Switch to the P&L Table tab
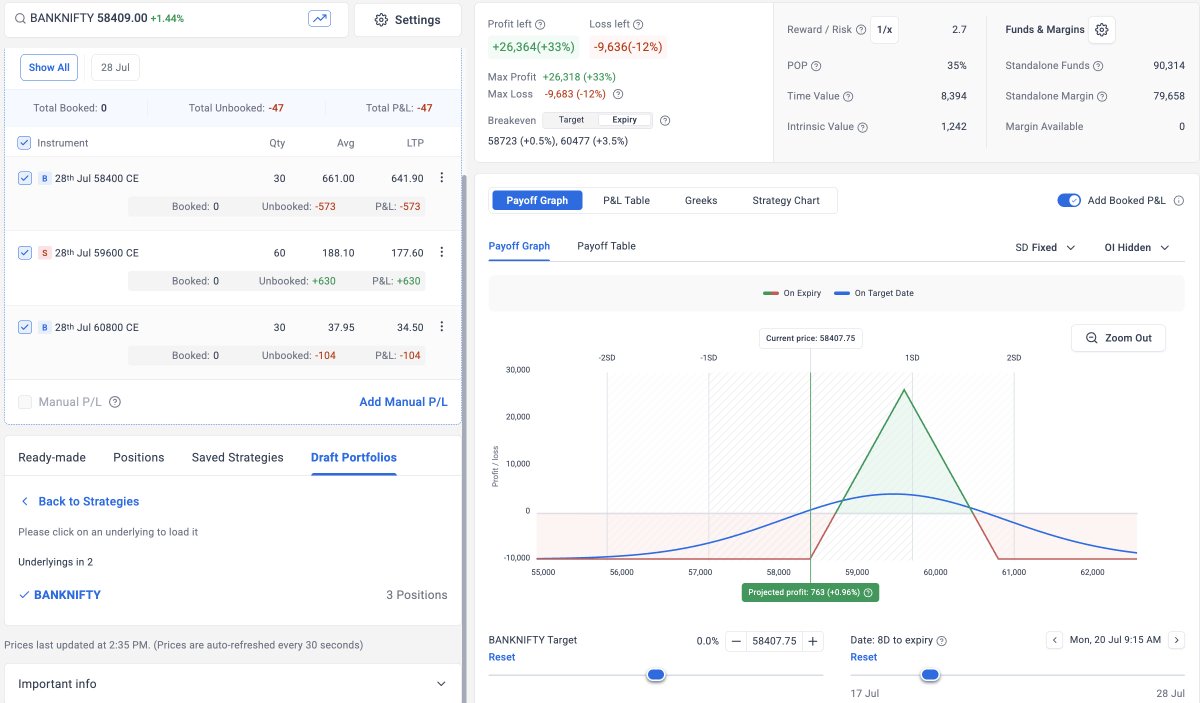This screenshot has width=1200, height=703. point(626,200)
